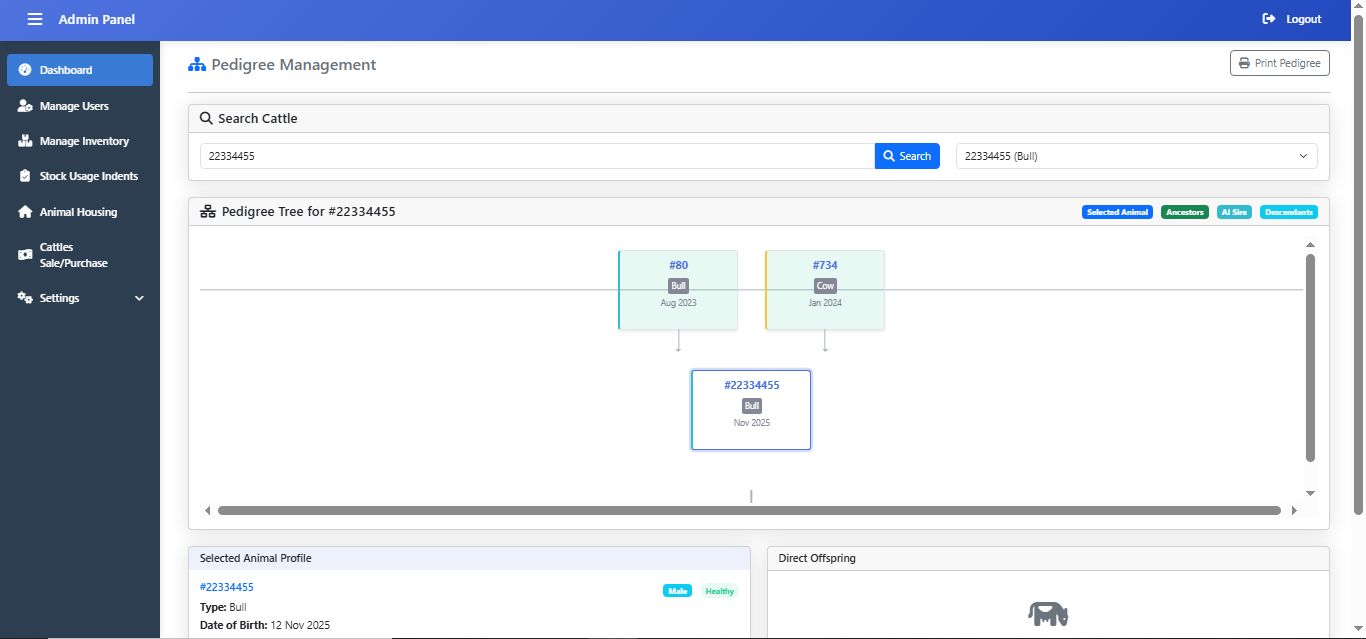The width and height of the screenshot is (1366, 639).
Task: Click the Dashboard gauge icon
Action: pyautogui.click(x=25, y=70)
